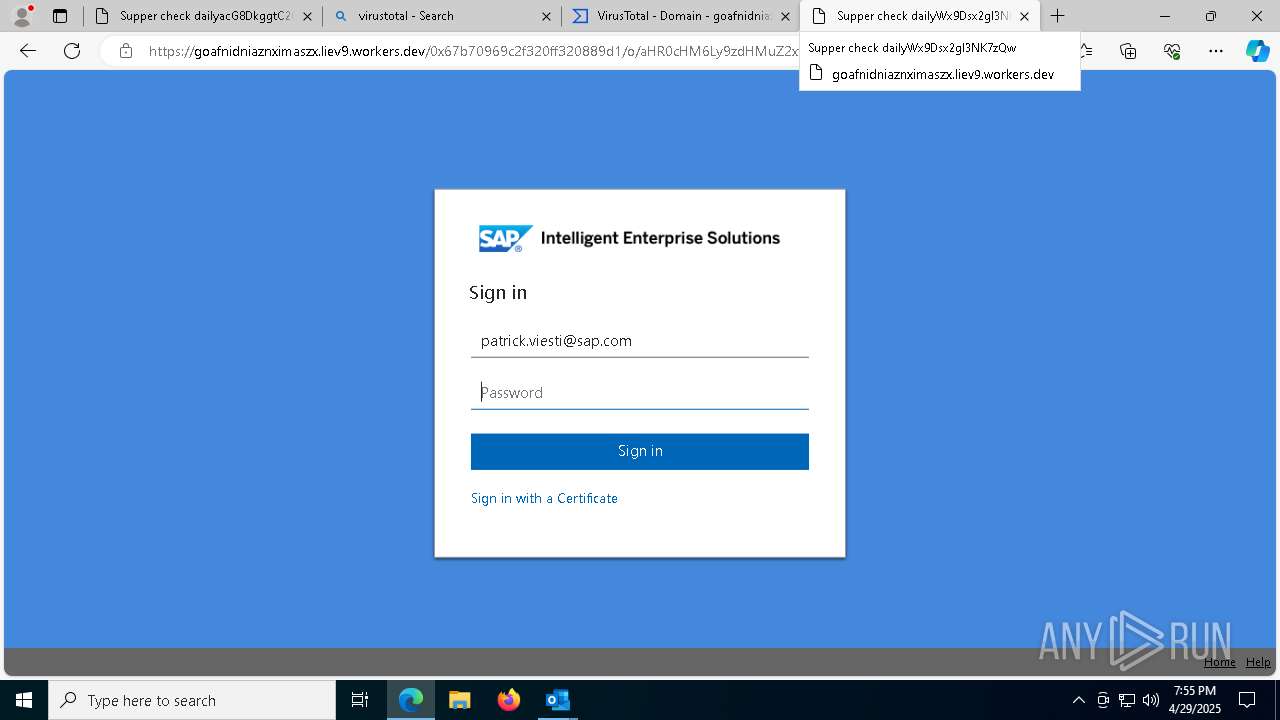The image size is (1280, 720).
Task: Close the active Supper check dailyWx9 tab
Action: coord(1024,16)
